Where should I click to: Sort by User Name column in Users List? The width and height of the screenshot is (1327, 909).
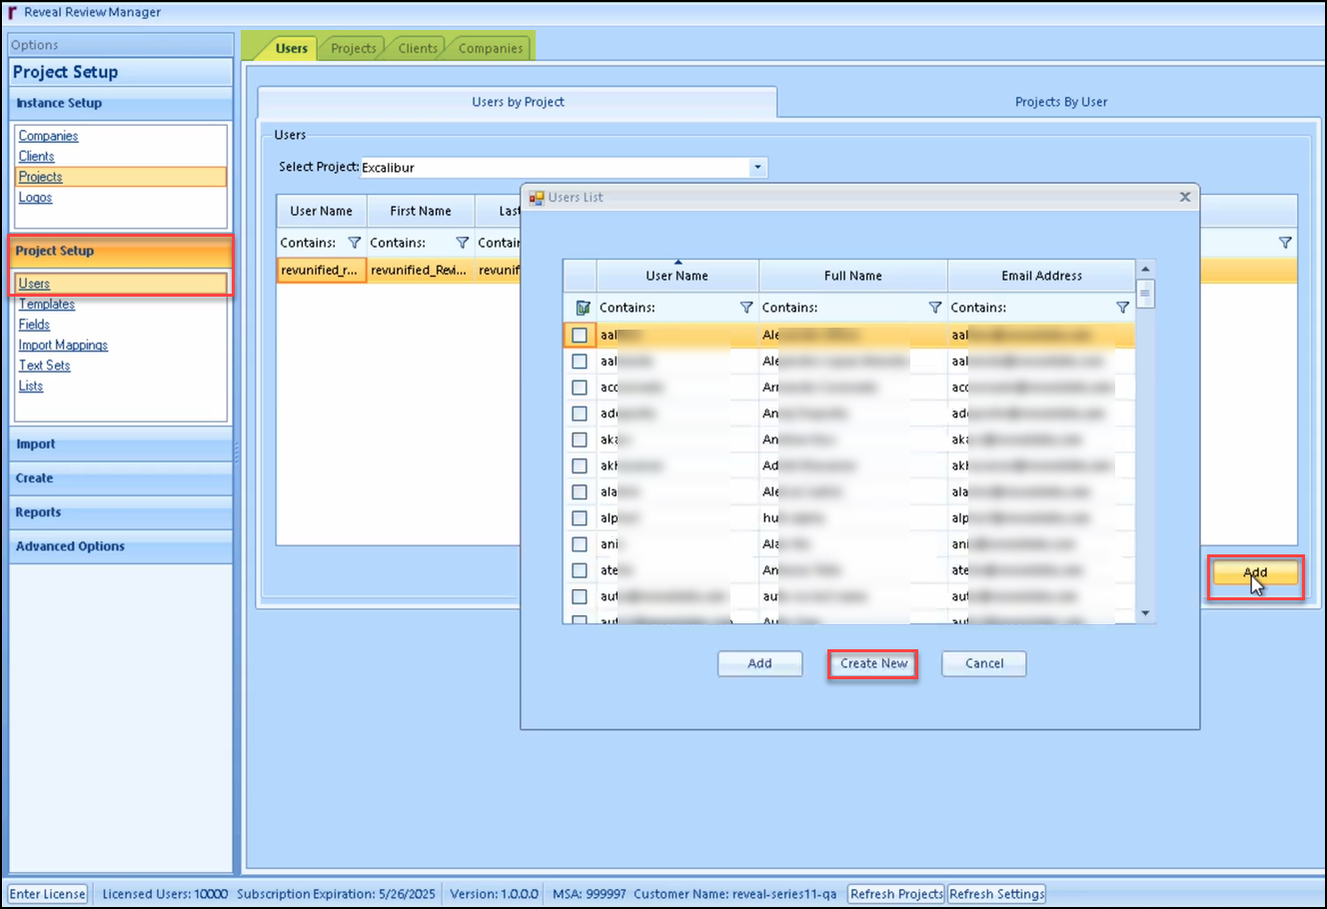click(677, 276)
